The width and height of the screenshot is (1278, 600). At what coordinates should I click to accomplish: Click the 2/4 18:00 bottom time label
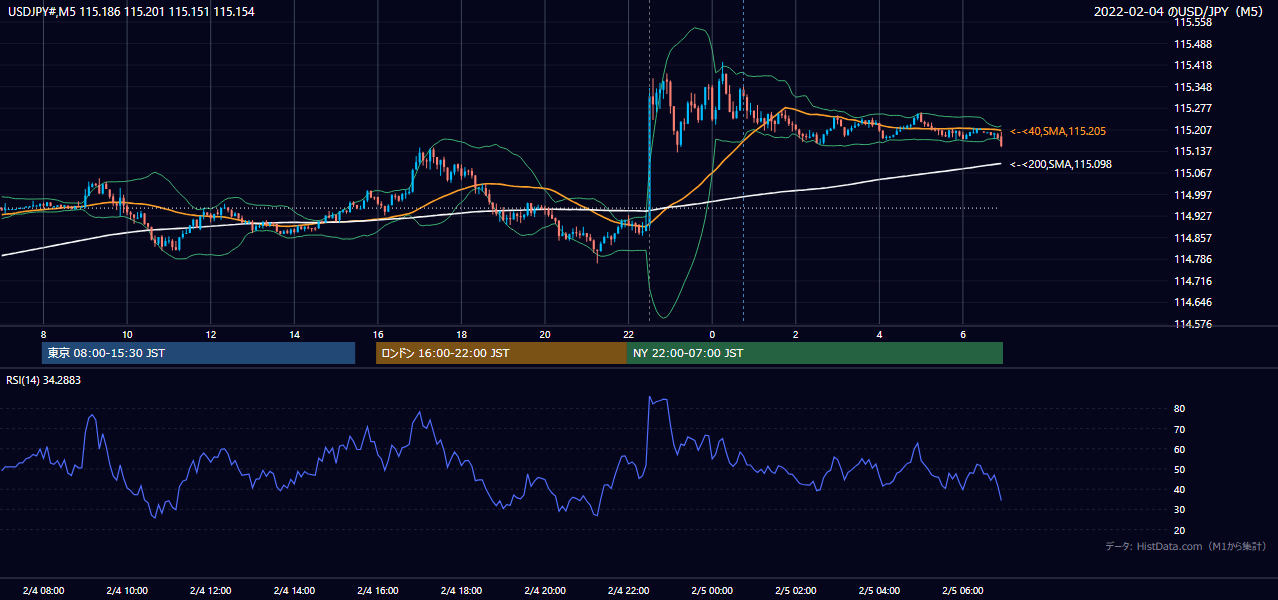pos(461,590)
